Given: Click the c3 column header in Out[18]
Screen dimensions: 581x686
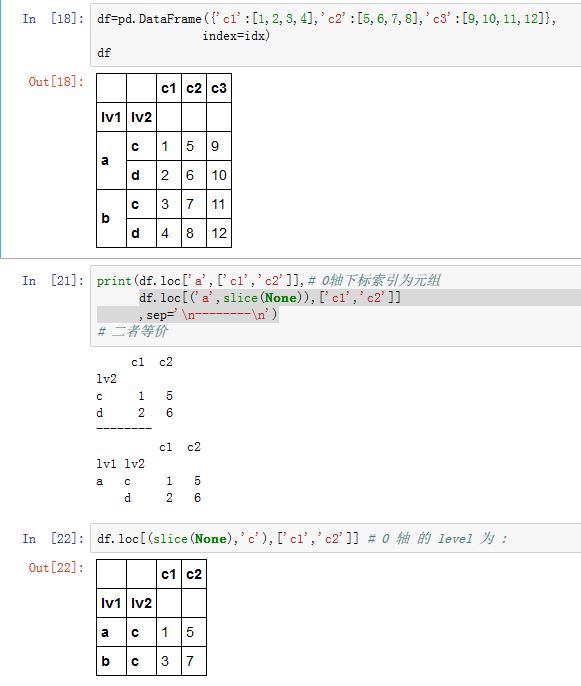Looking at the screenshot, I should tap(219, 88).
